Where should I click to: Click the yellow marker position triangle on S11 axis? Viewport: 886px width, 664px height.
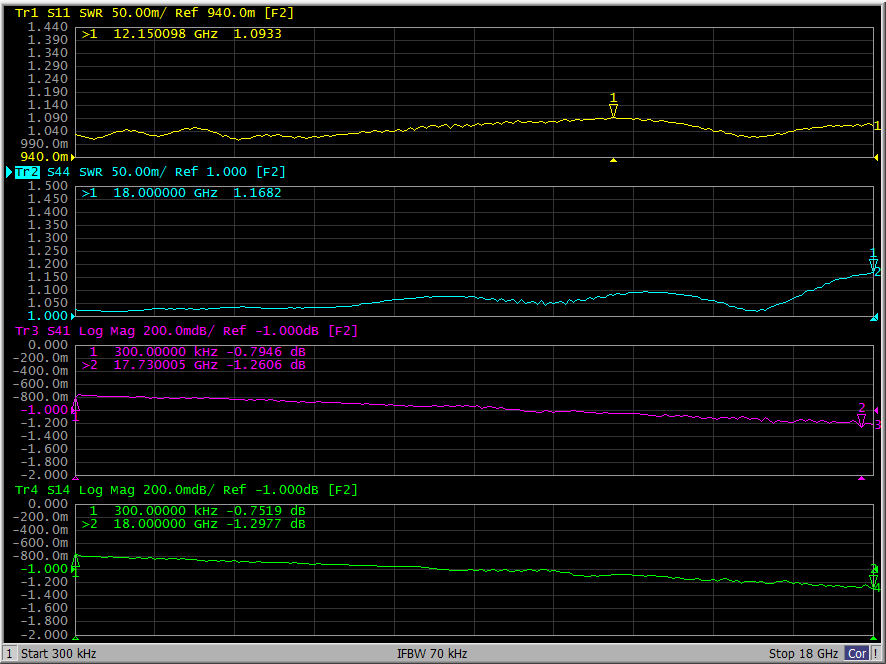tap(614, 160)
